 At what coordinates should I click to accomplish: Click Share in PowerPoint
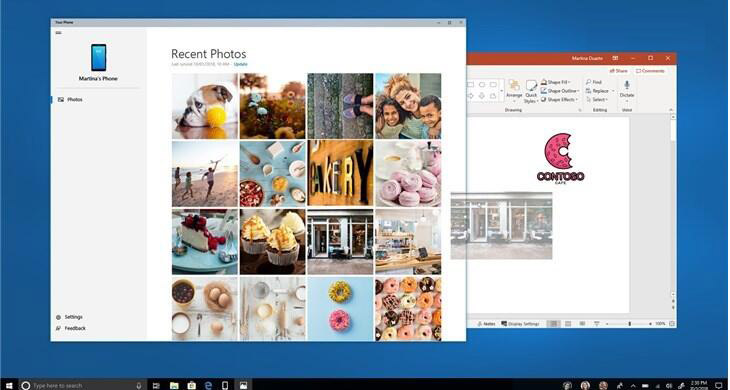[618, 71]
